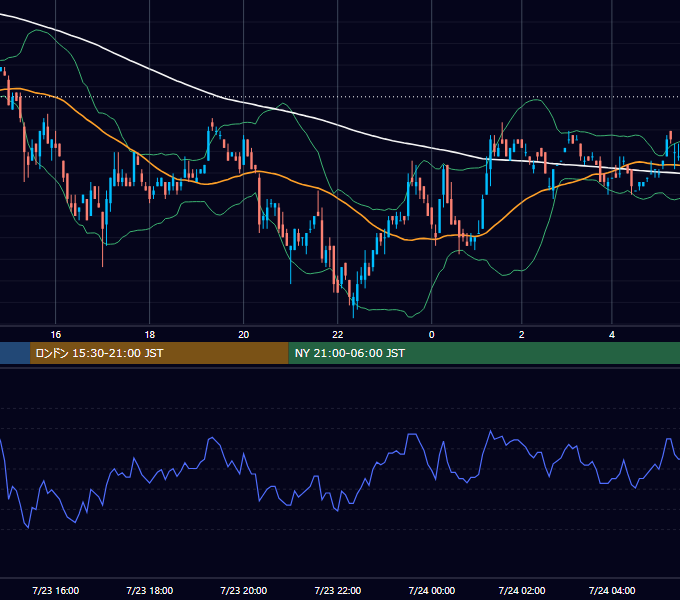This screenshot has width=680, height=600.
Task: Click the 7/23 20:00 date label
Action: click(x=244, y=591)
